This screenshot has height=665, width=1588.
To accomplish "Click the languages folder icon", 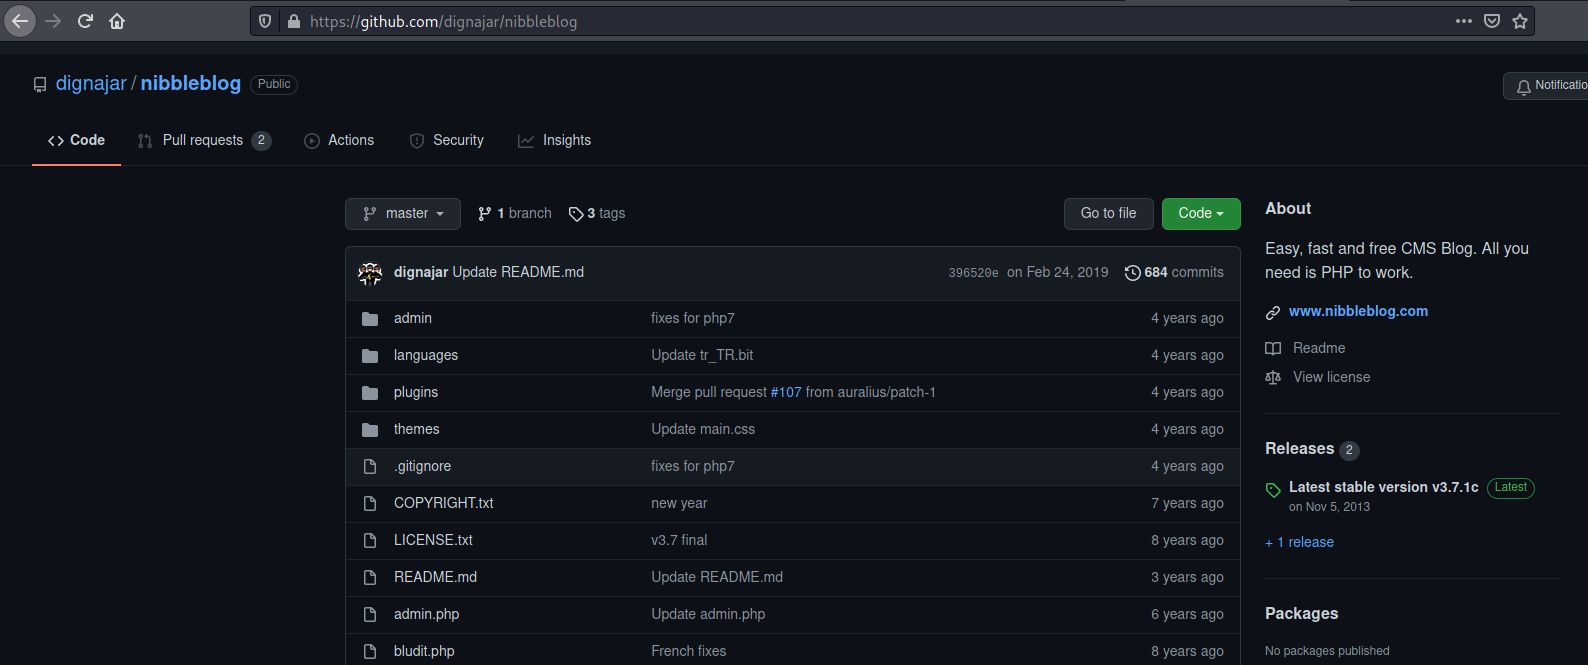I will point(370,356).
